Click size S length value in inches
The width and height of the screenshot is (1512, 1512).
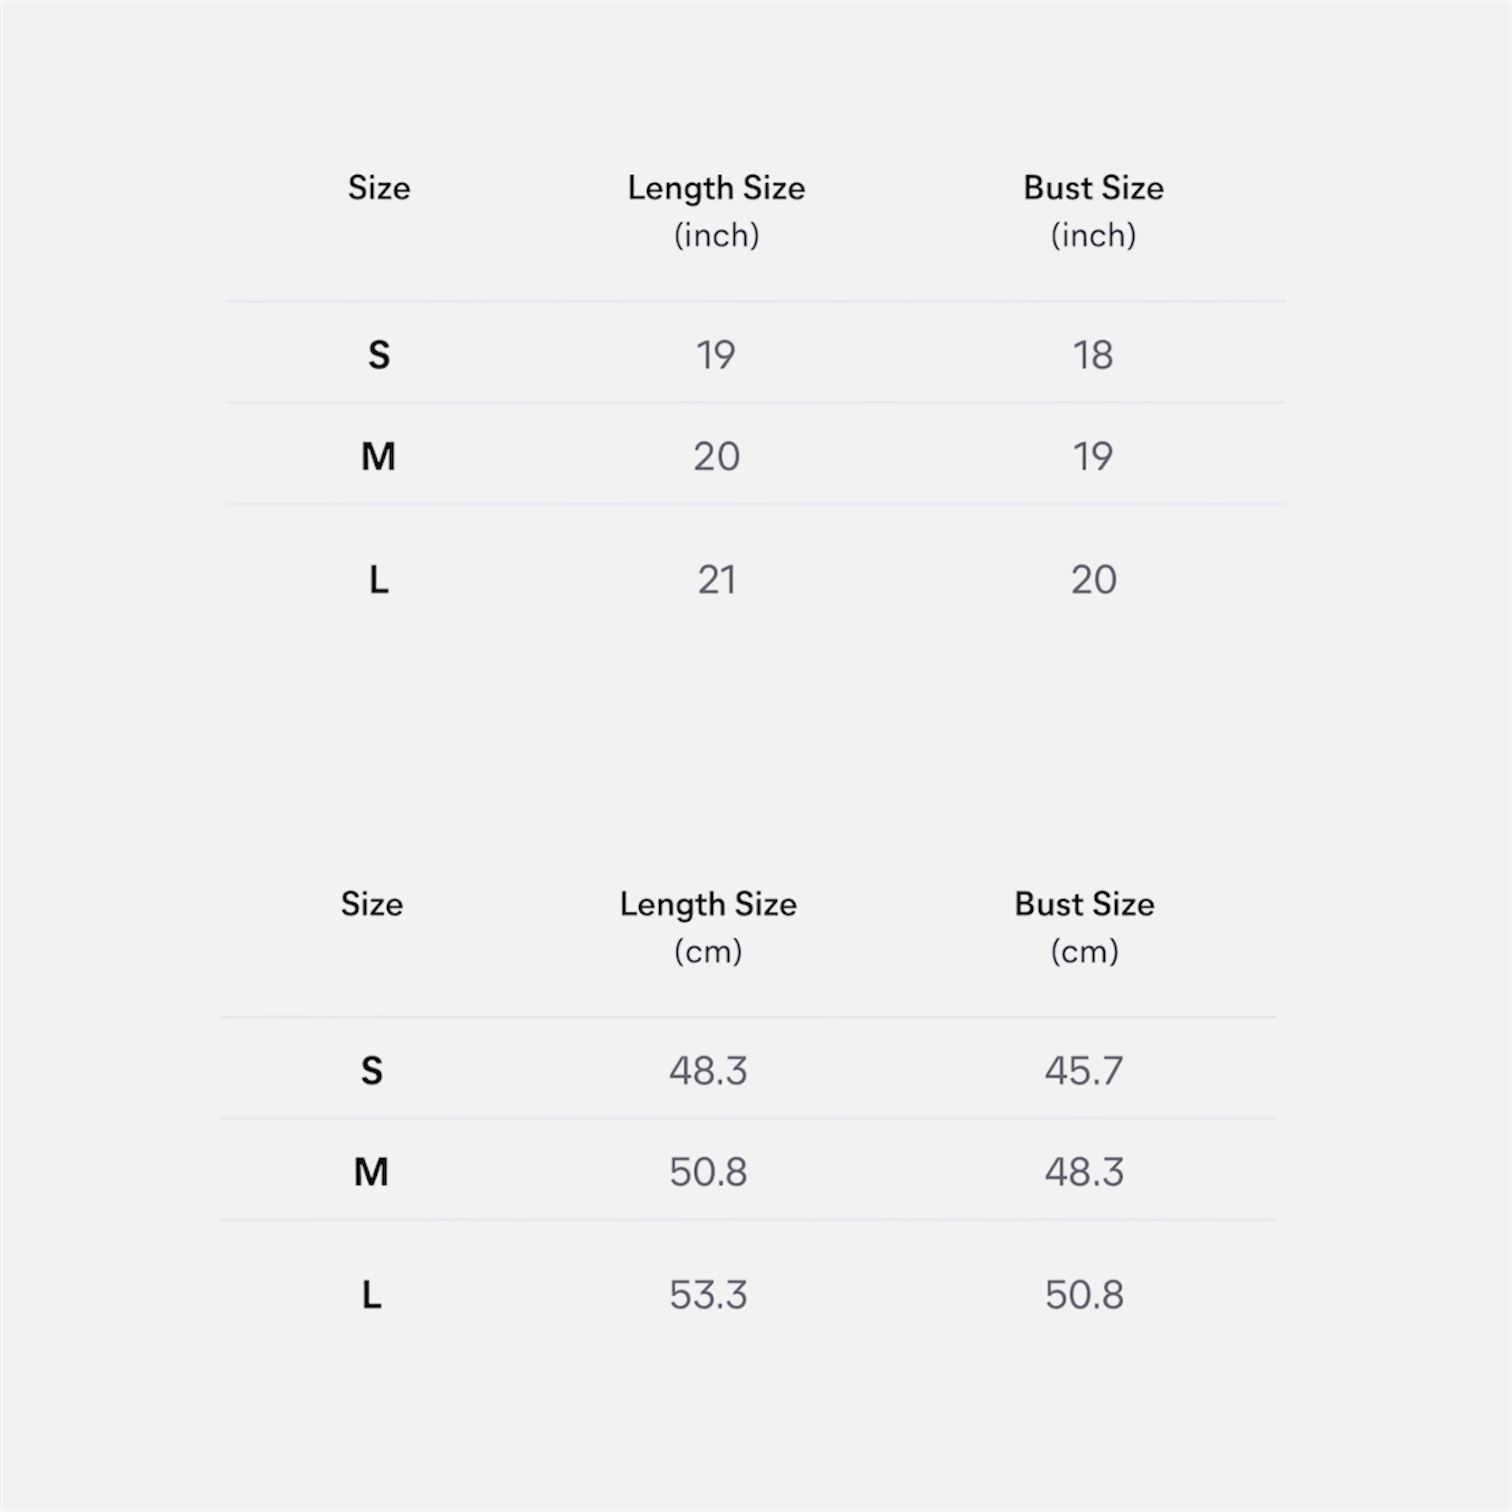coord(716,355)
